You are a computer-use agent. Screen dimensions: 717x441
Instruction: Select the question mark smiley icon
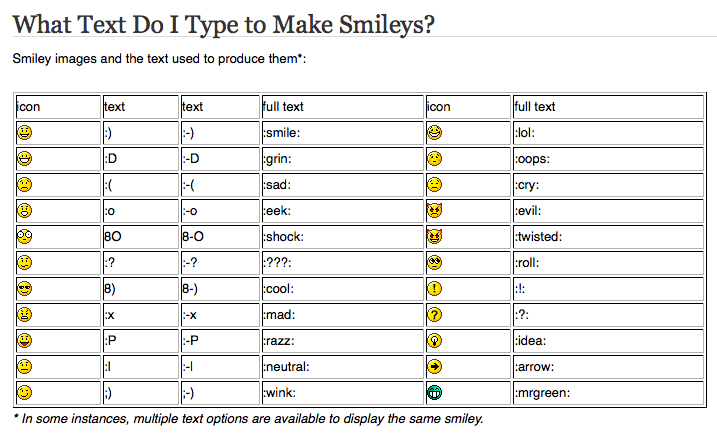point(434,315)
